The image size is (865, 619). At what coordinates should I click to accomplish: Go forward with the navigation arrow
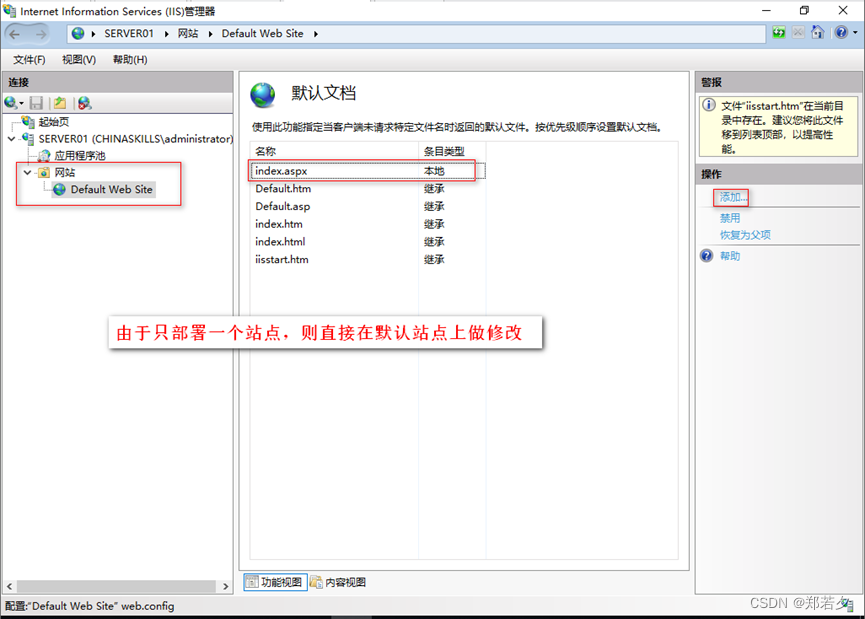(41, 34)
